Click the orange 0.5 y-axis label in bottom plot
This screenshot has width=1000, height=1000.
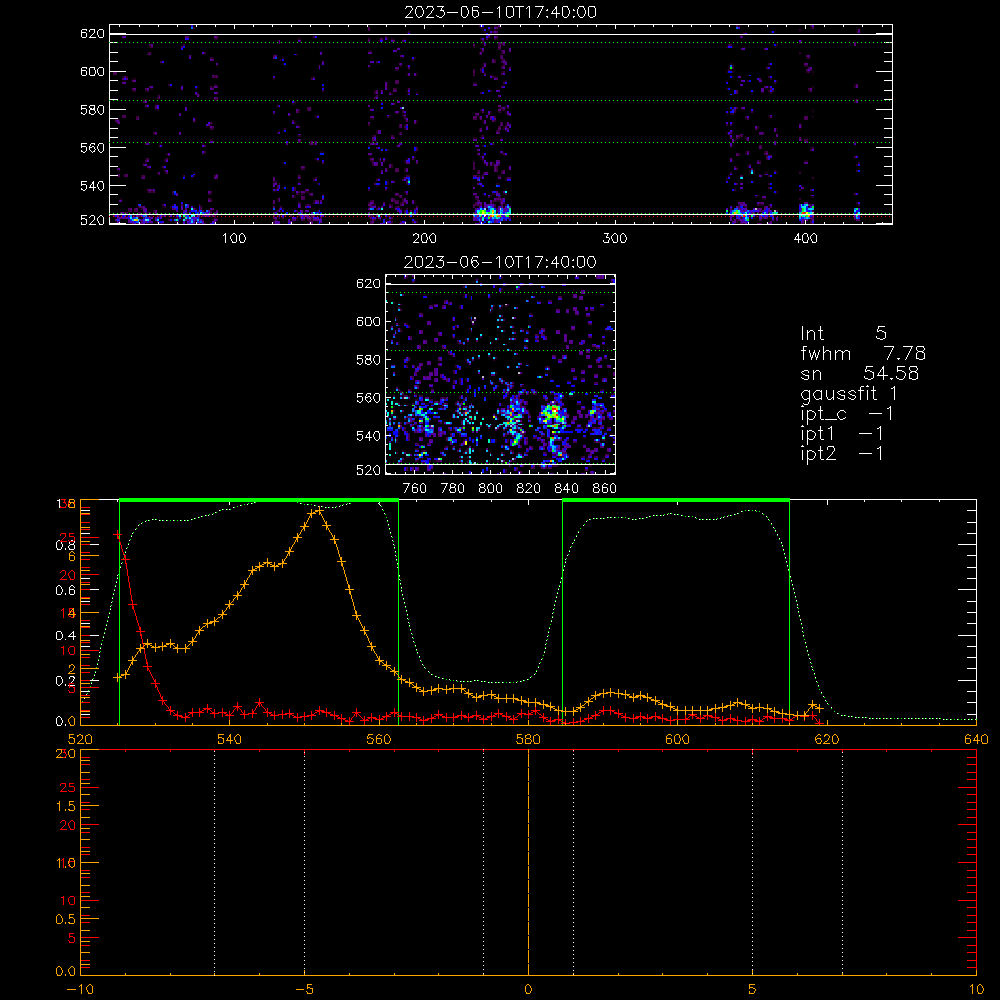(x=66, y=919)
